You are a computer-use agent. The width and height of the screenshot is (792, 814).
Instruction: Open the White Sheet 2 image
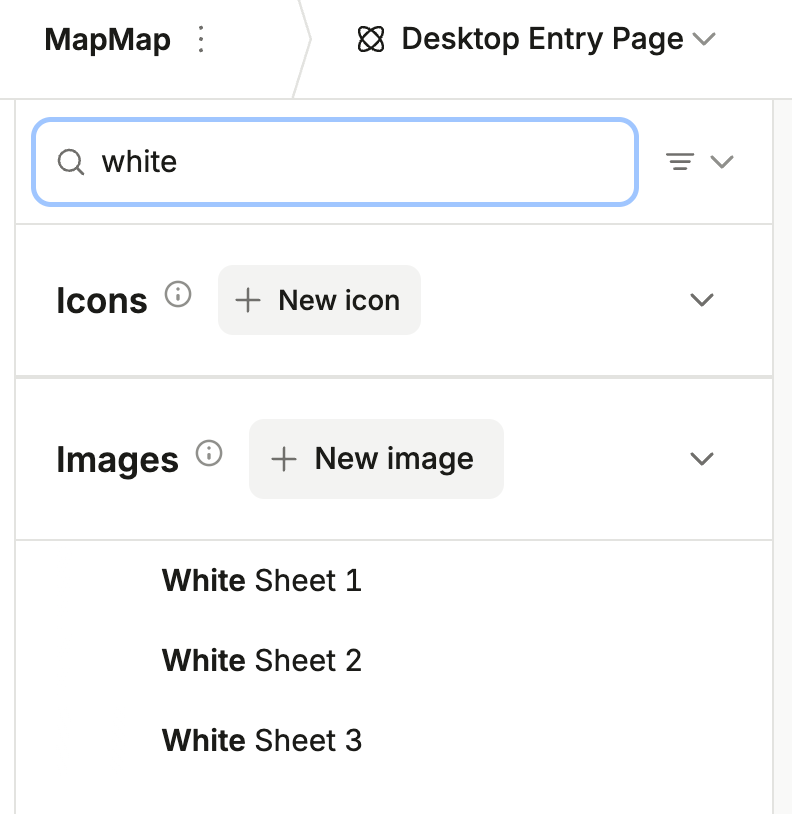[x=261, y=660]
